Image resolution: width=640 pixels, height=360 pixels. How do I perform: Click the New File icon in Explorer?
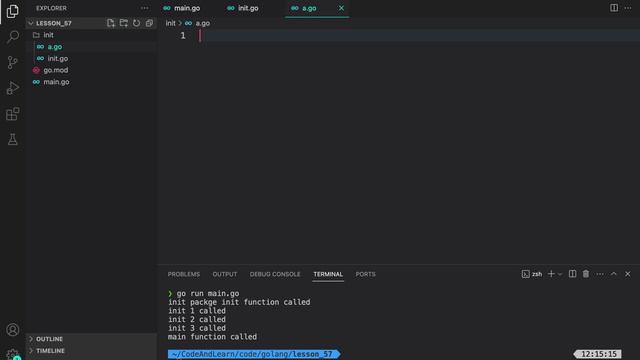tap(111, 23)
